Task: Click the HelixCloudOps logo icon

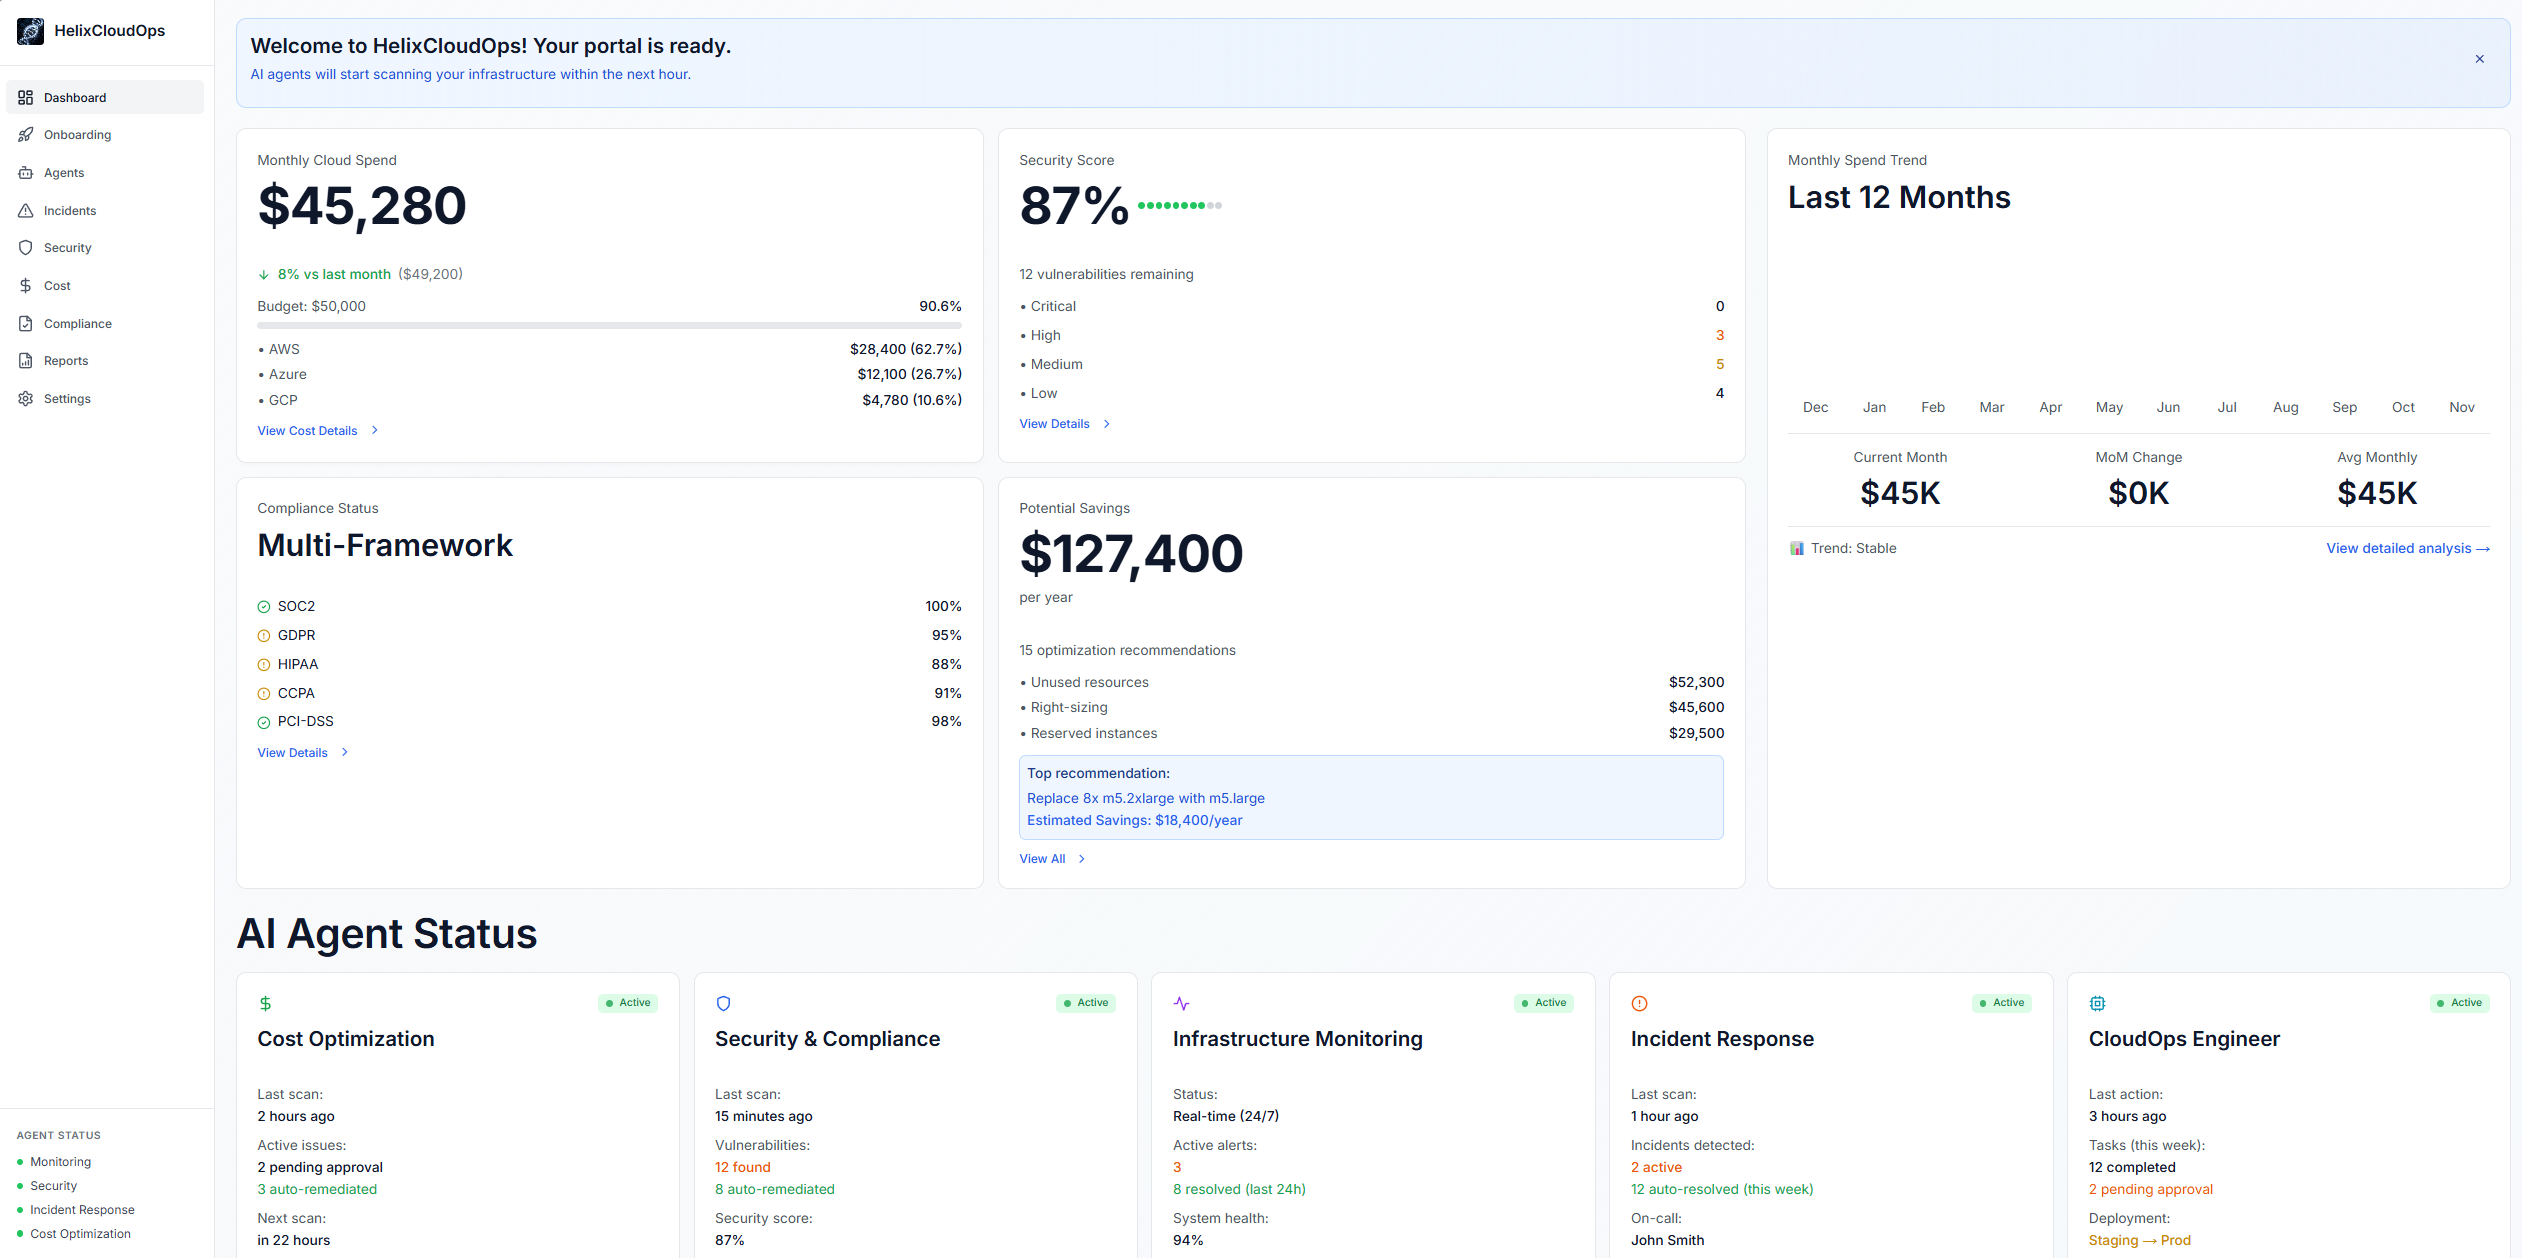Action: coord(30,30)
